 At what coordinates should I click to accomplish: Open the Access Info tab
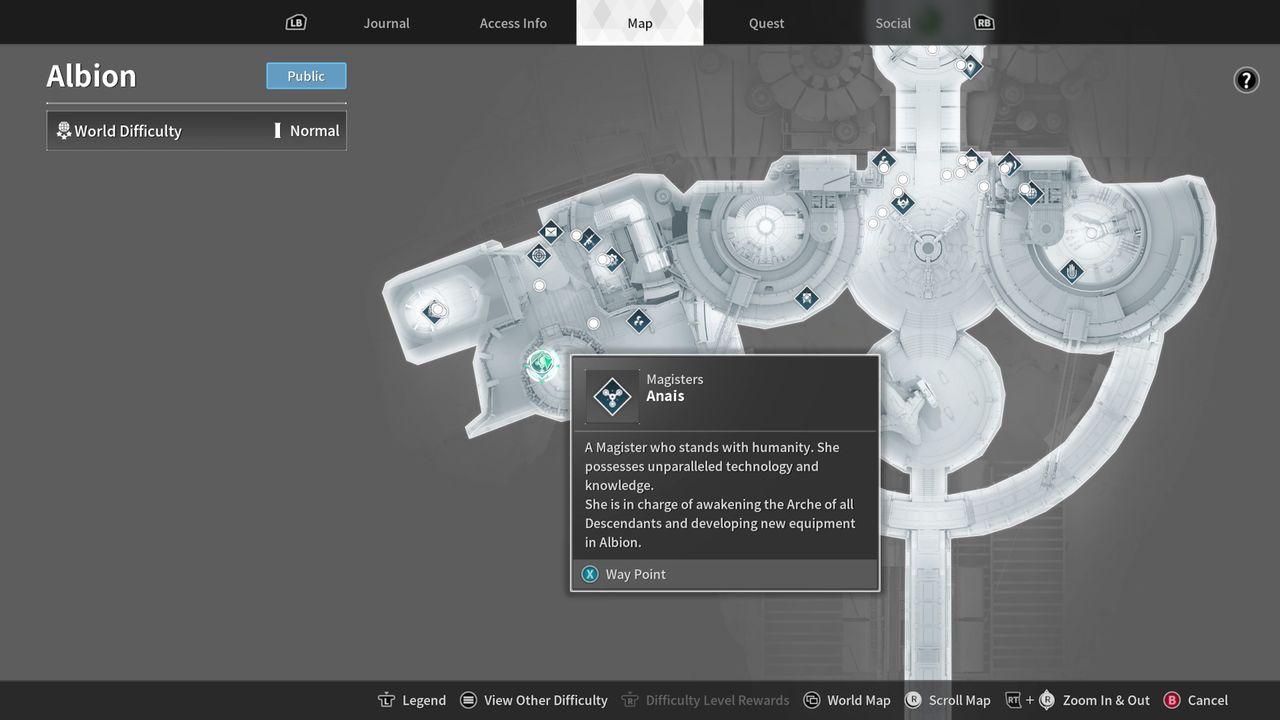(513, 23)
